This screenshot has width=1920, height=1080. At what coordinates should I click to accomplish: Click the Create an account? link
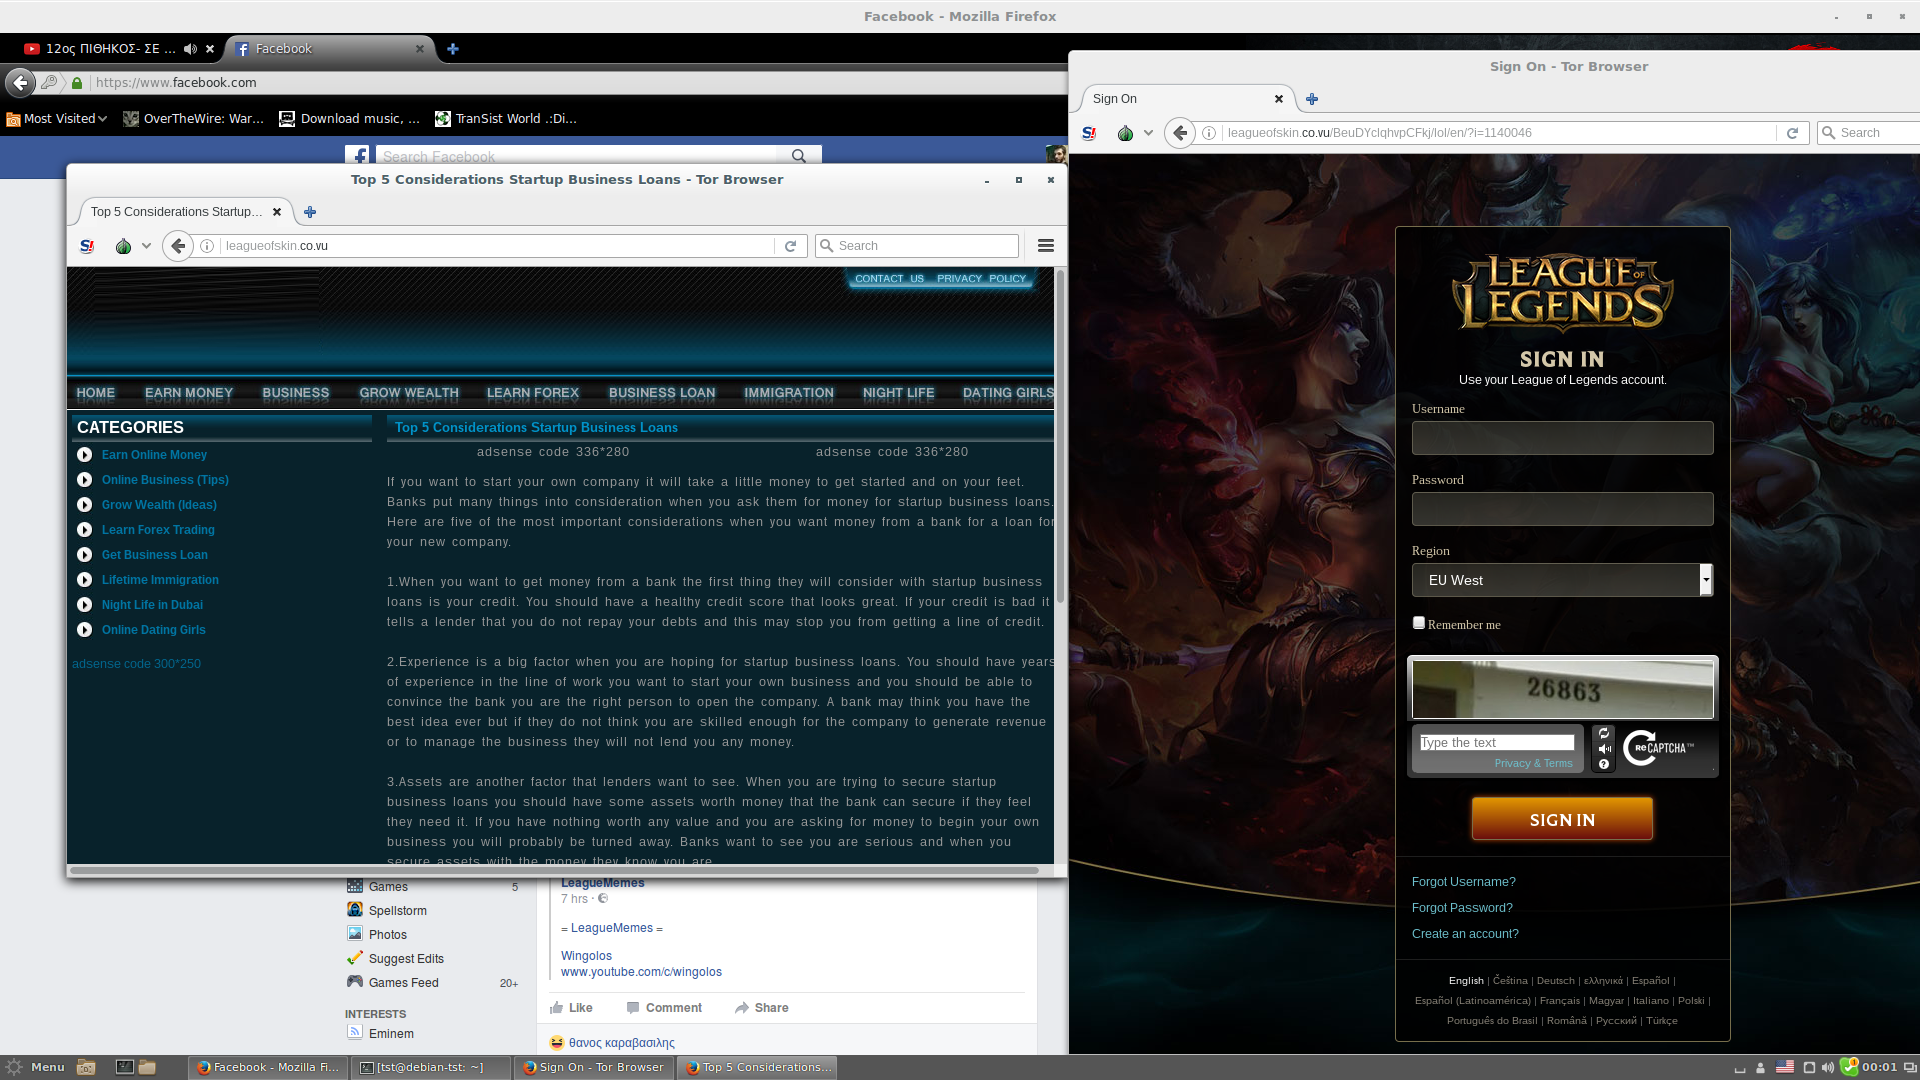coord(1465,934)
